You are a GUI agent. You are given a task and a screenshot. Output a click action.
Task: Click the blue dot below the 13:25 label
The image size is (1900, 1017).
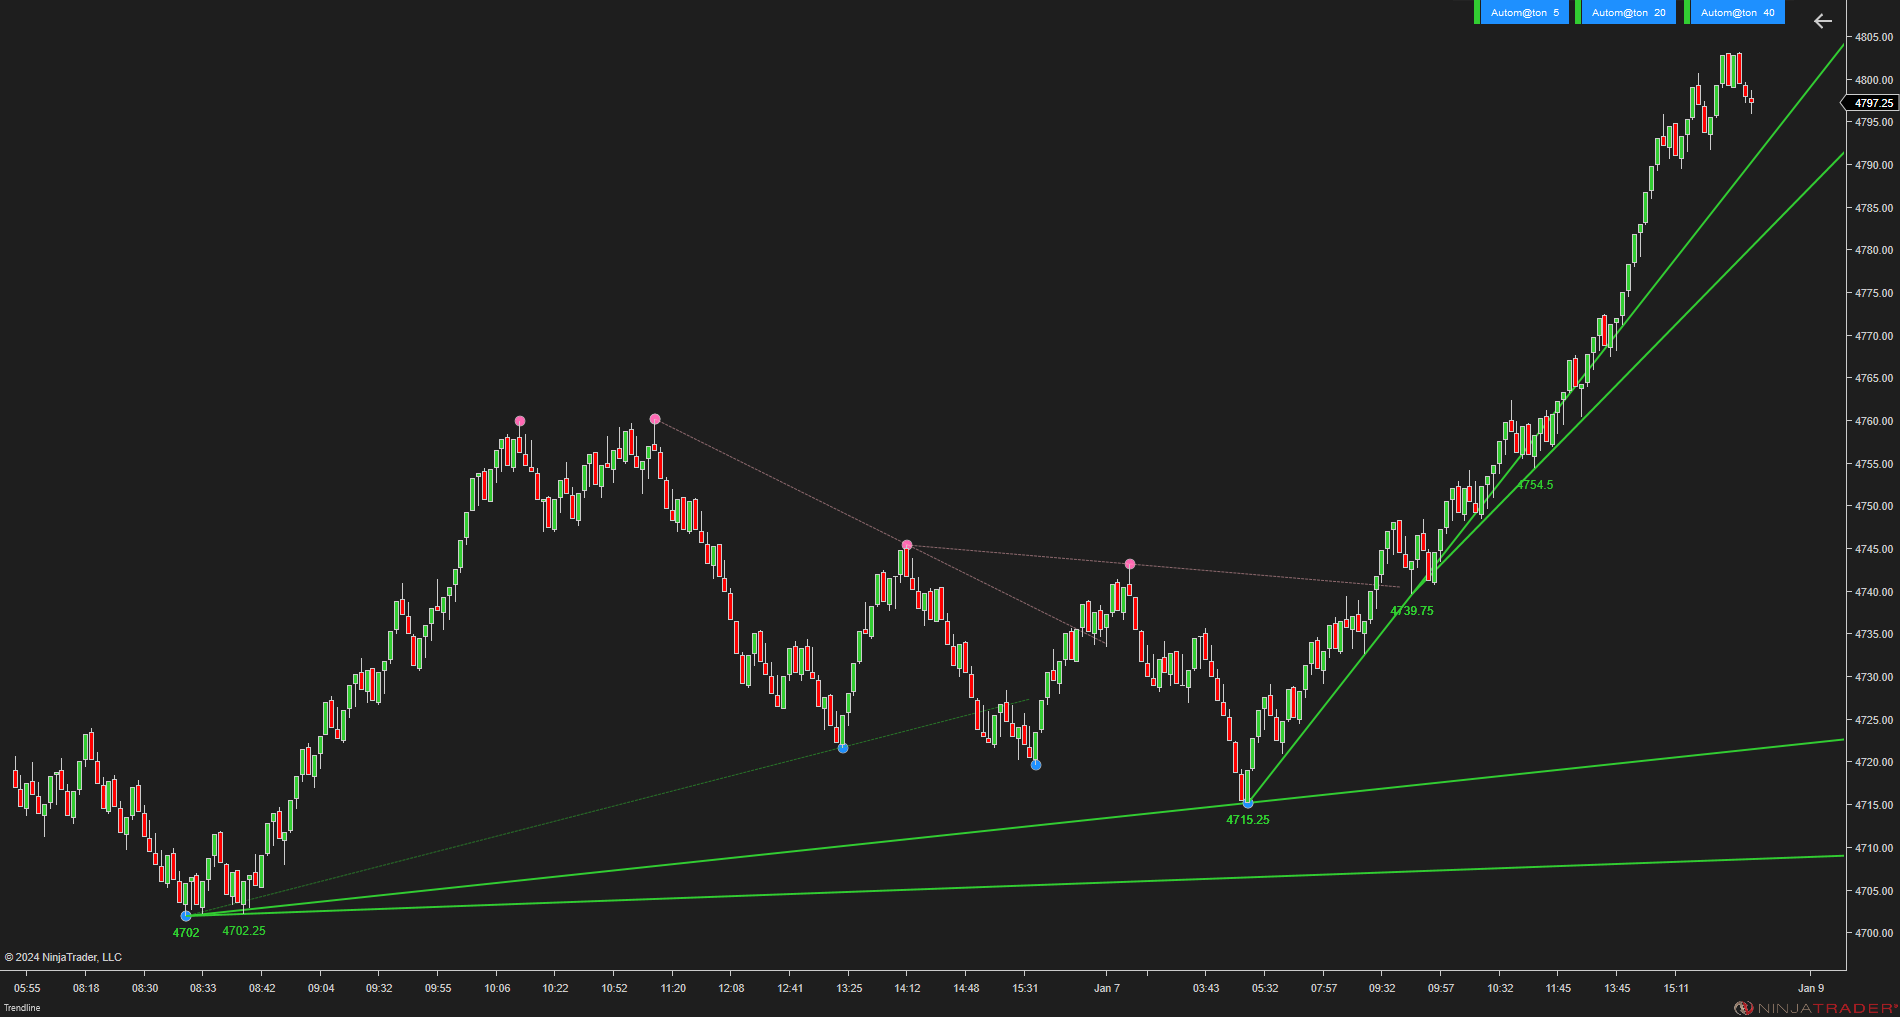click(x=841, y=747)
